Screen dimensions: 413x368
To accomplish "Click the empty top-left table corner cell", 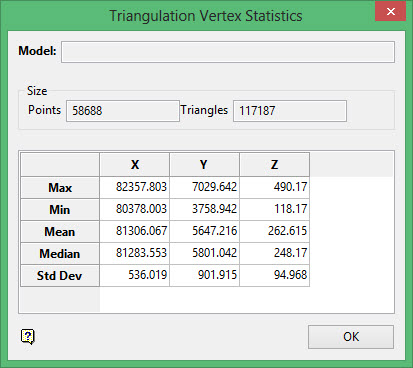I will point(60,165).
